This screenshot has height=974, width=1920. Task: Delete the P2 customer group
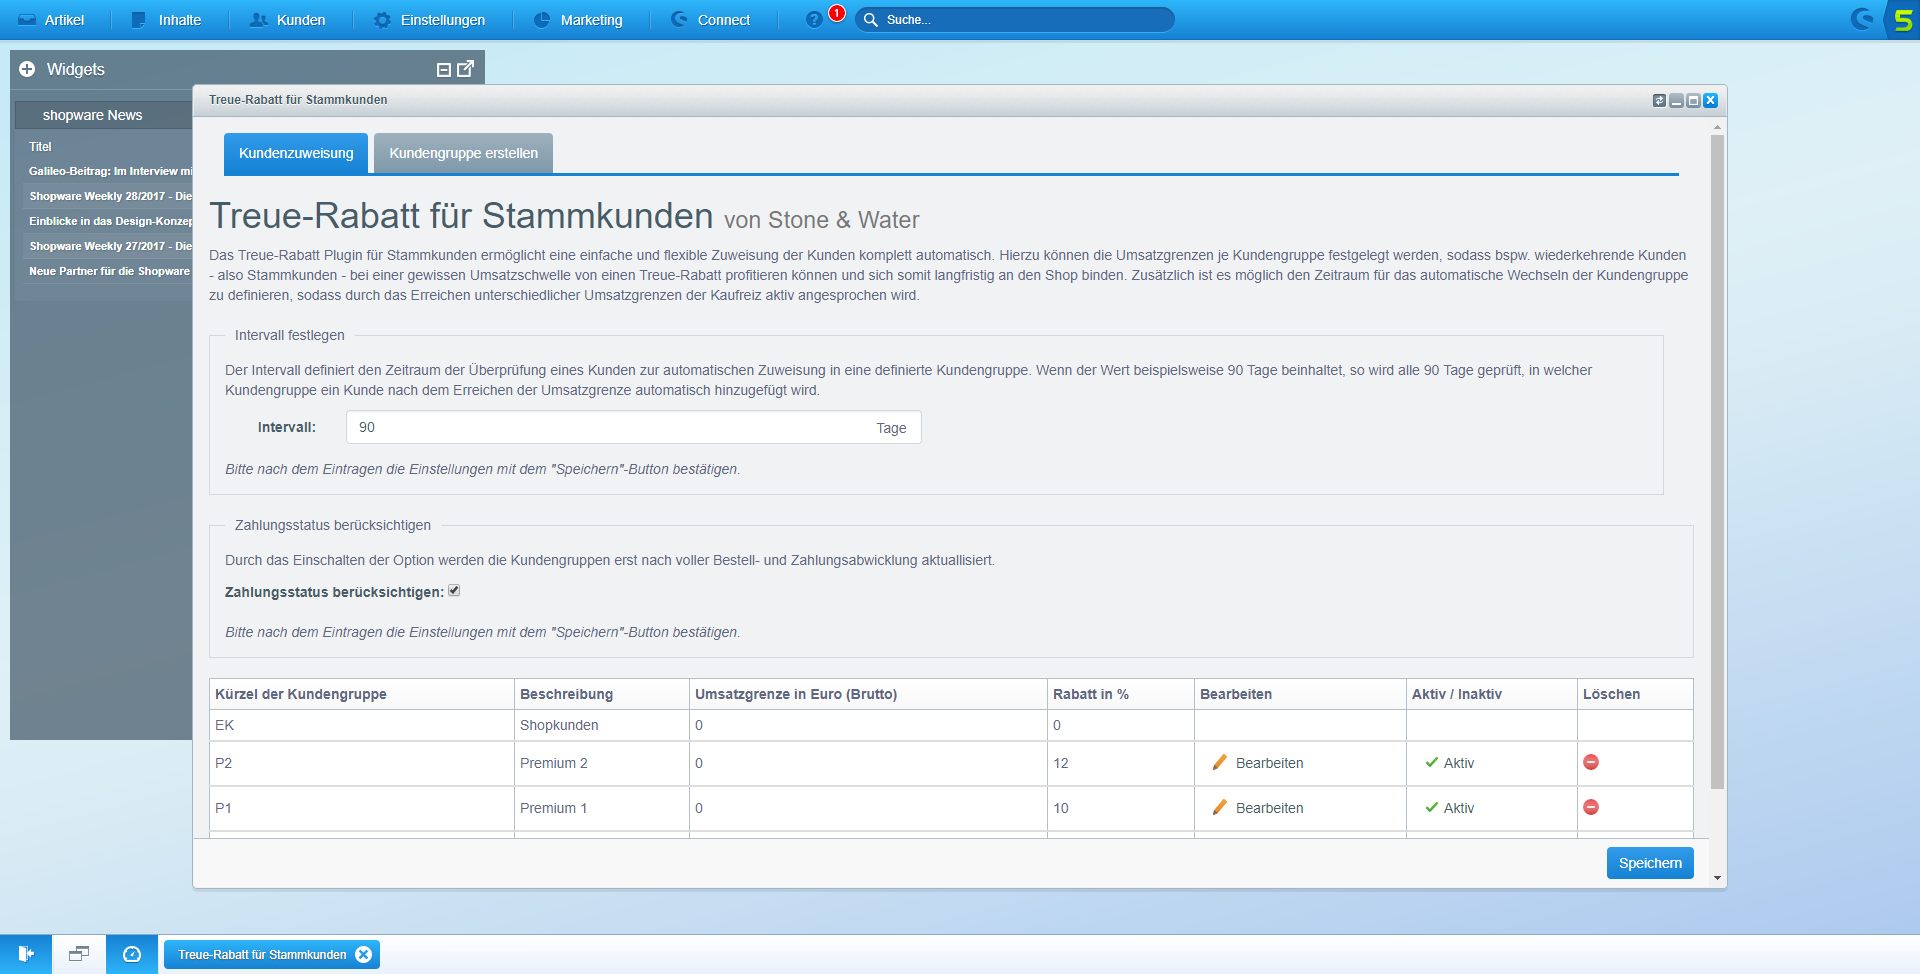(1591, 762)
